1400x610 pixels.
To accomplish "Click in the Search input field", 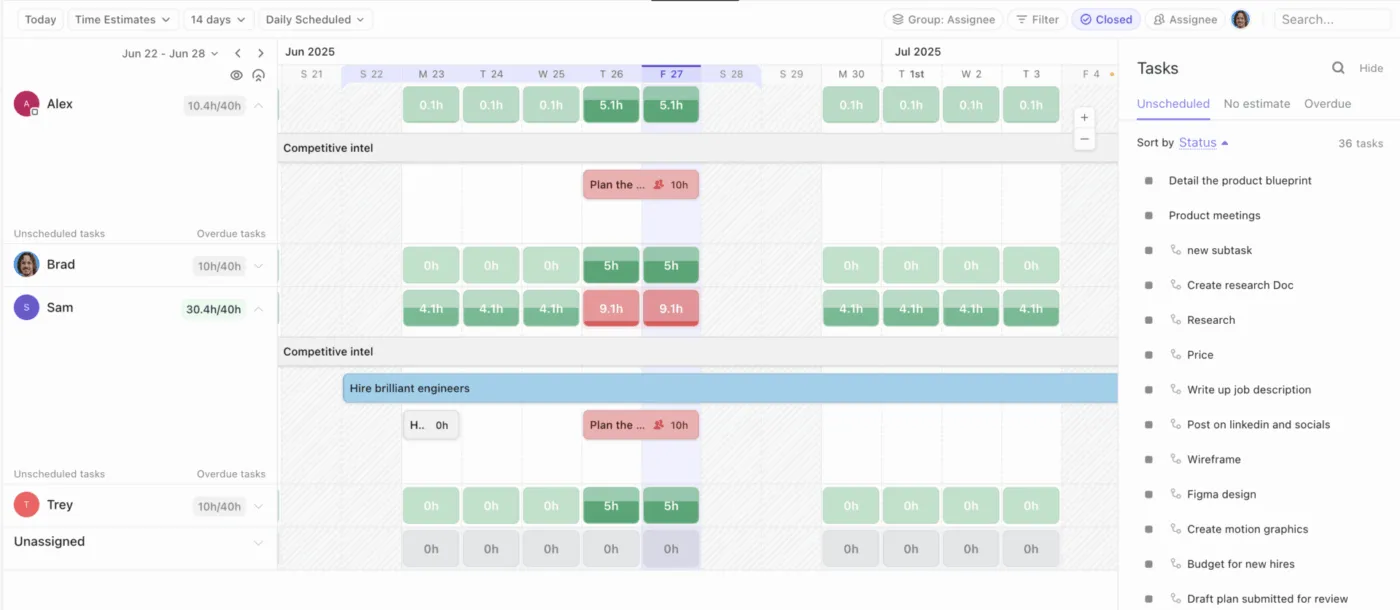I will coord(1333,19).
